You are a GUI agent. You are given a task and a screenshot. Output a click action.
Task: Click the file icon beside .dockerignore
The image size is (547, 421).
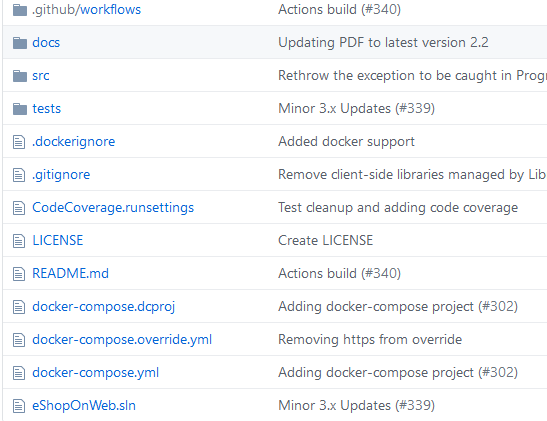tap(19, 142)
